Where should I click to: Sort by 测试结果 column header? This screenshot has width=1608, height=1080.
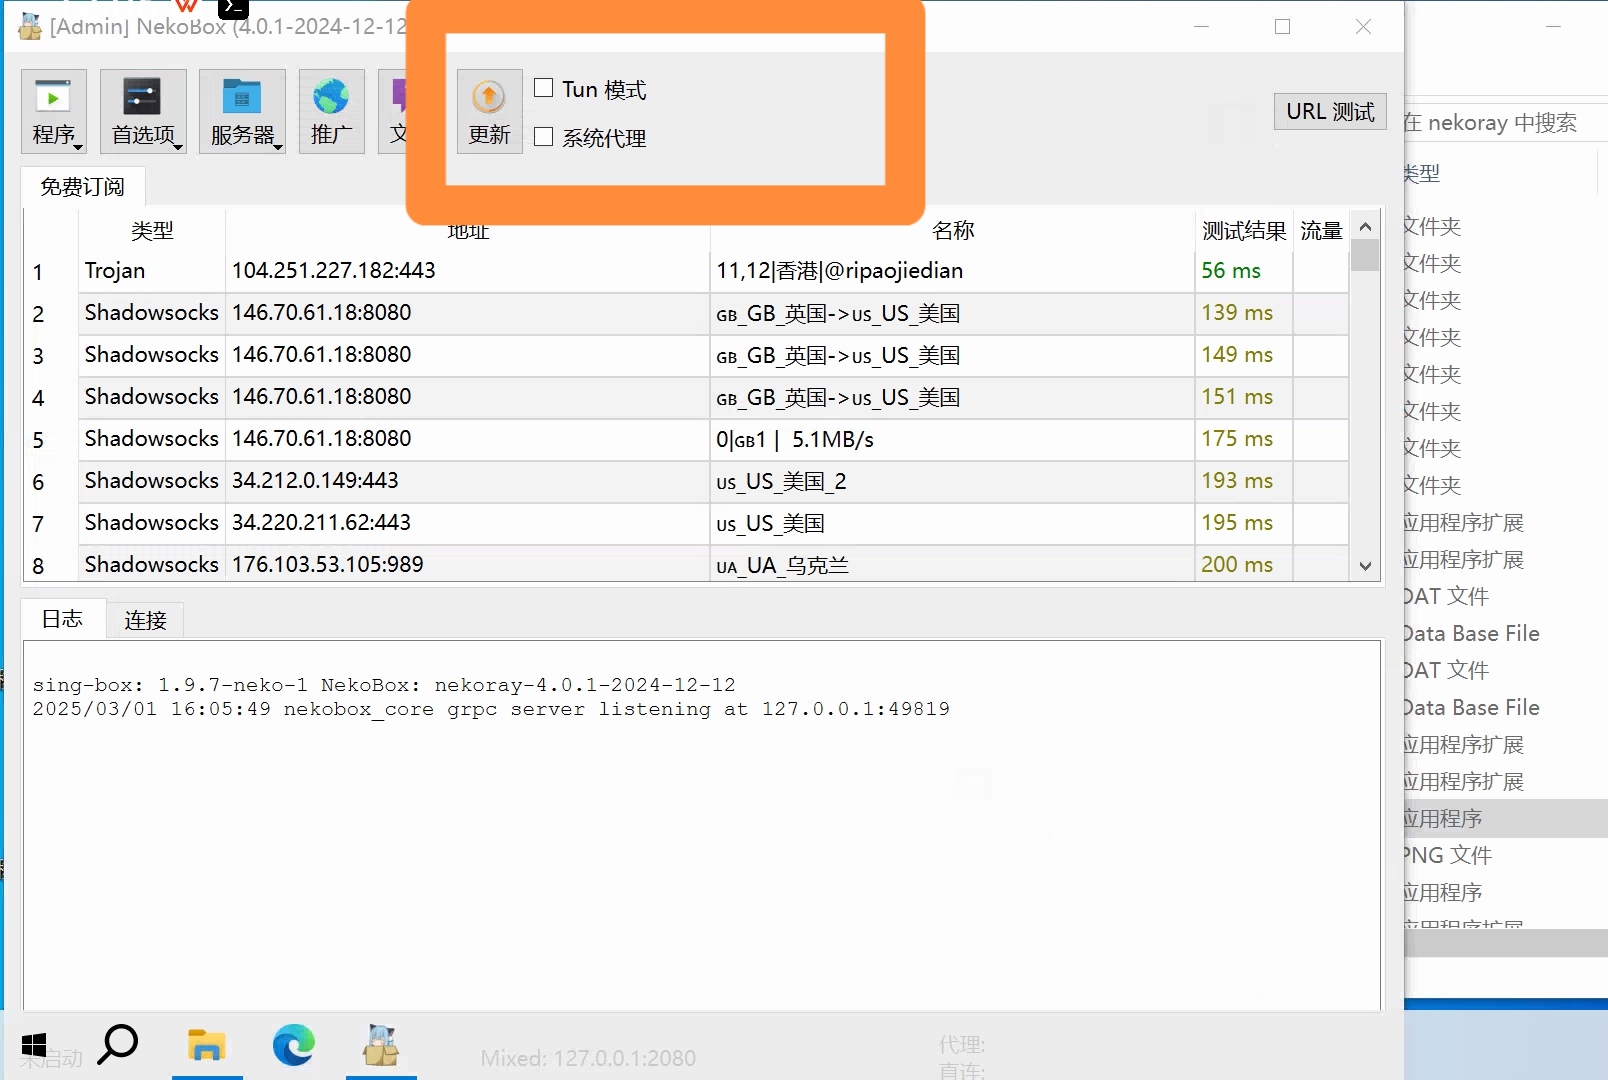click(x=1243, y=231)
